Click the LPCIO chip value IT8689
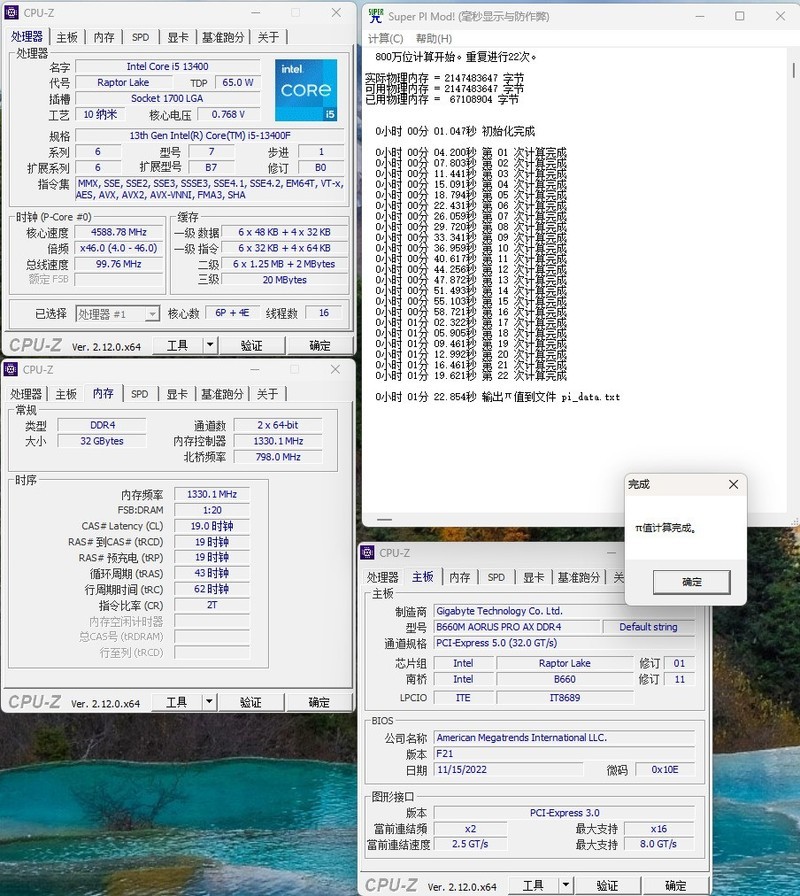Screen dimensions: 800x896 click(565, 698)
